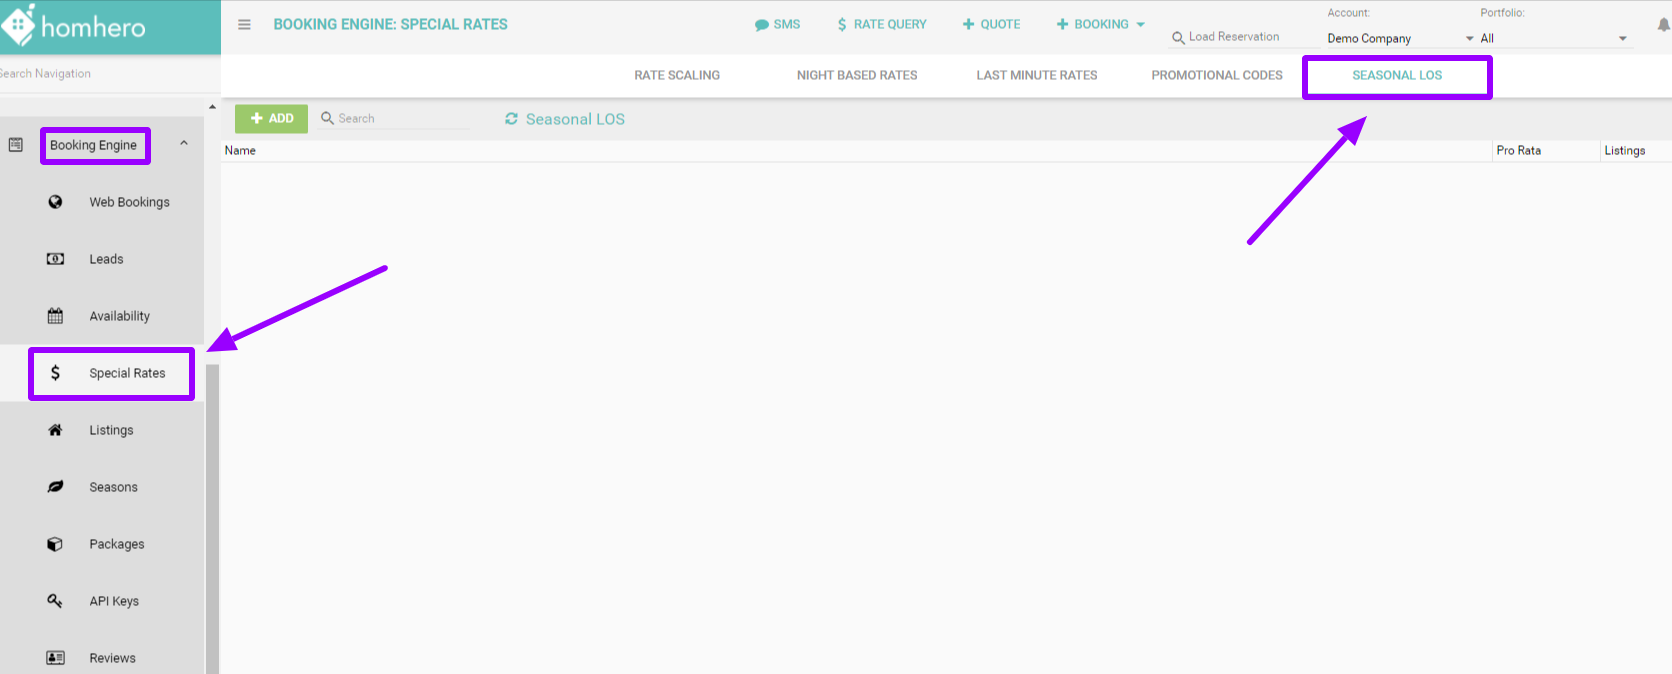Screen dimensions: 1672x674
Task: Open Rate Query from the top bar
Action: [x=881, y=24]
